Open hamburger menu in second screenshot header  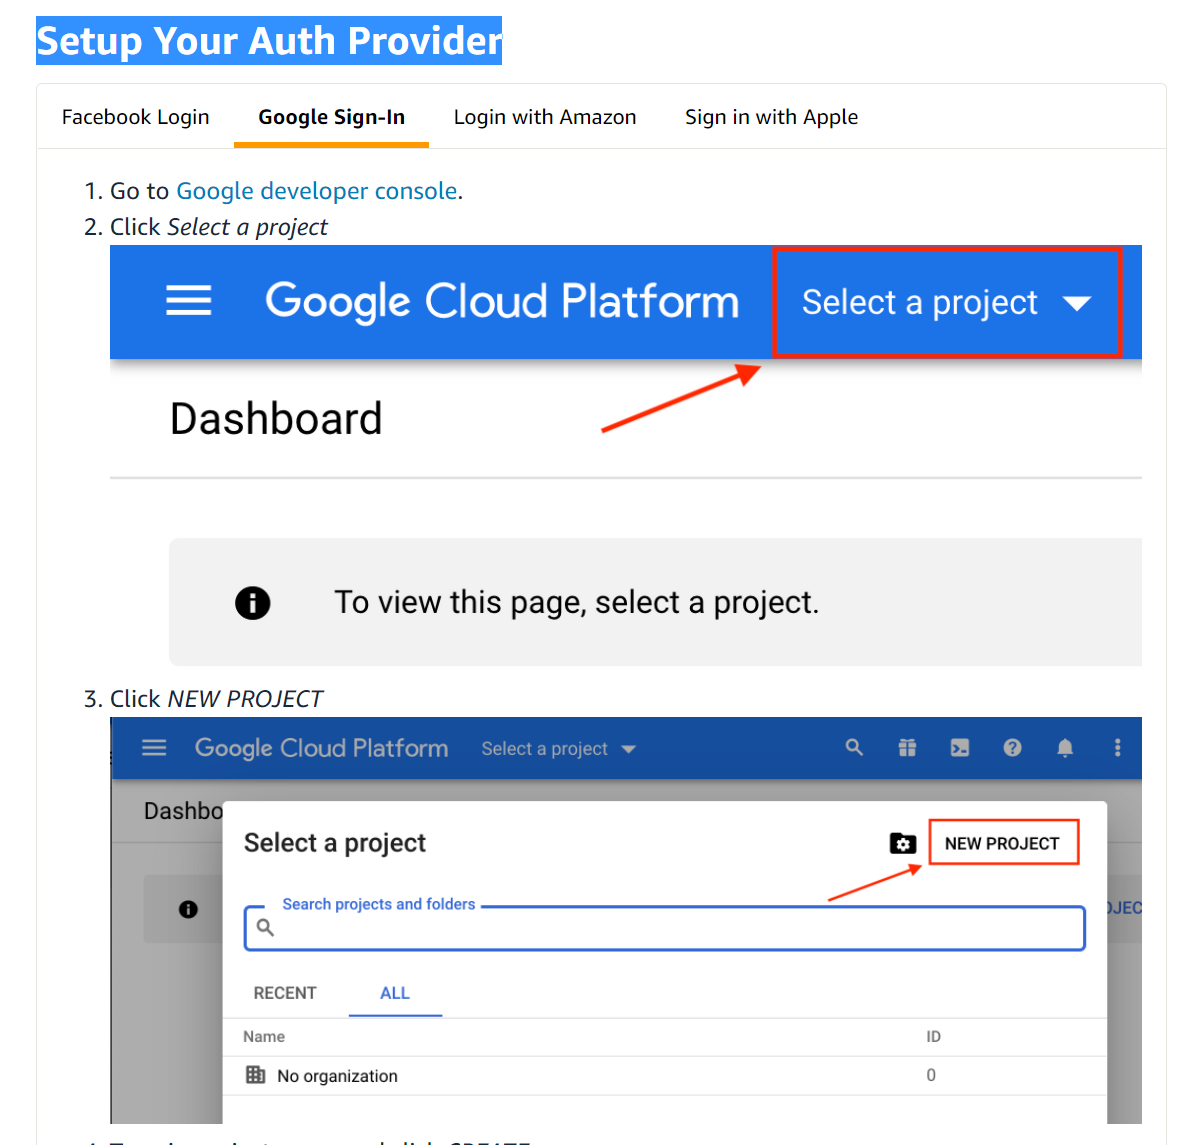[x=154, y=748]
